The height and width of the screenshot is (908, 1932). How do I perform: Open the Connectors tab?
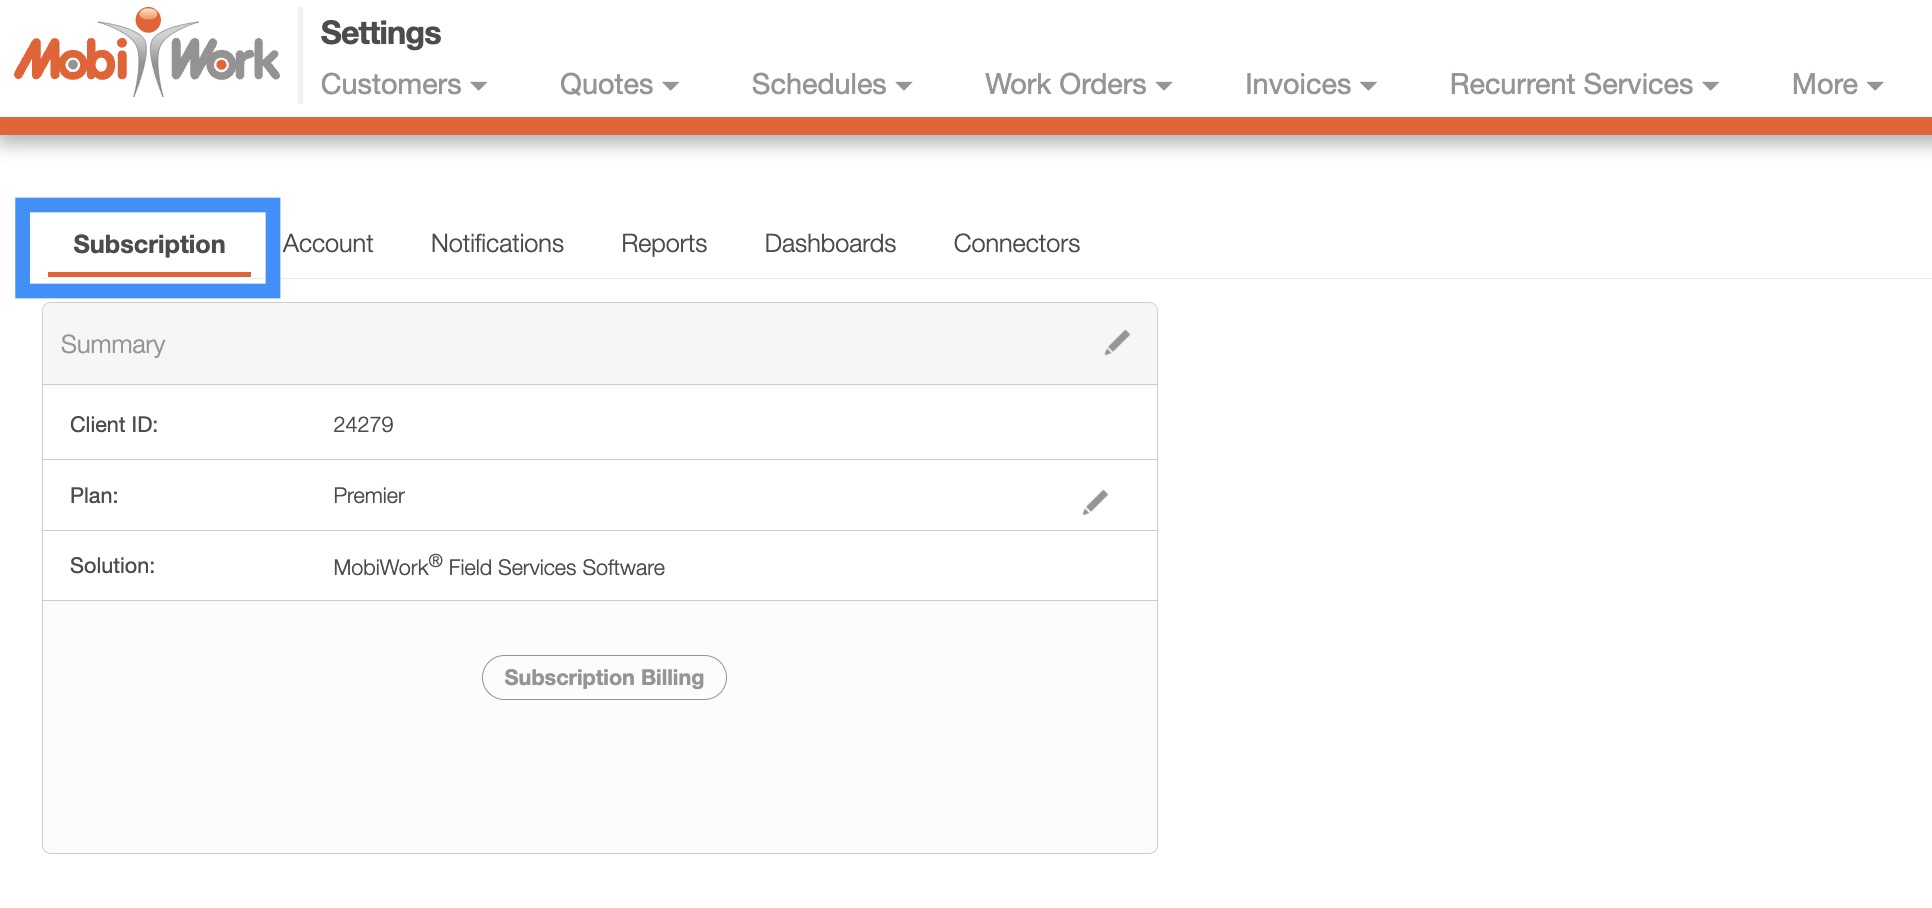tap(1016, 244)
